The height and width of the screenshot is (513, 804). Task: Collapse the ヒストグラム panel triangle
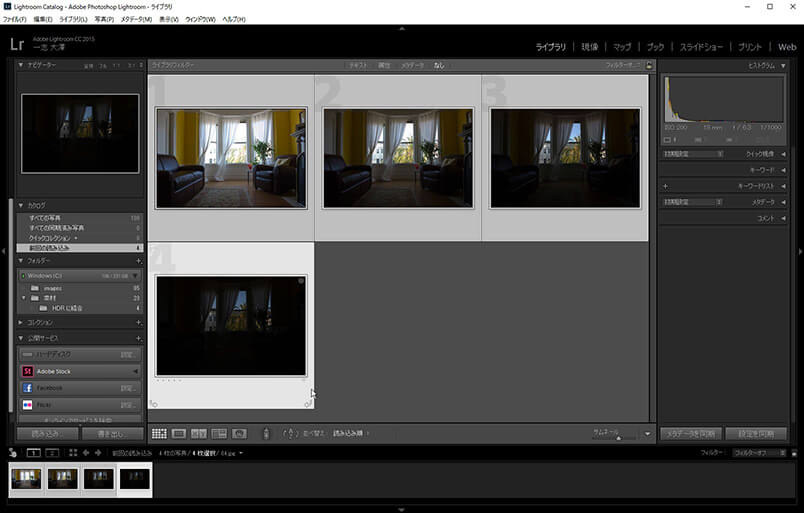point(783,66)
